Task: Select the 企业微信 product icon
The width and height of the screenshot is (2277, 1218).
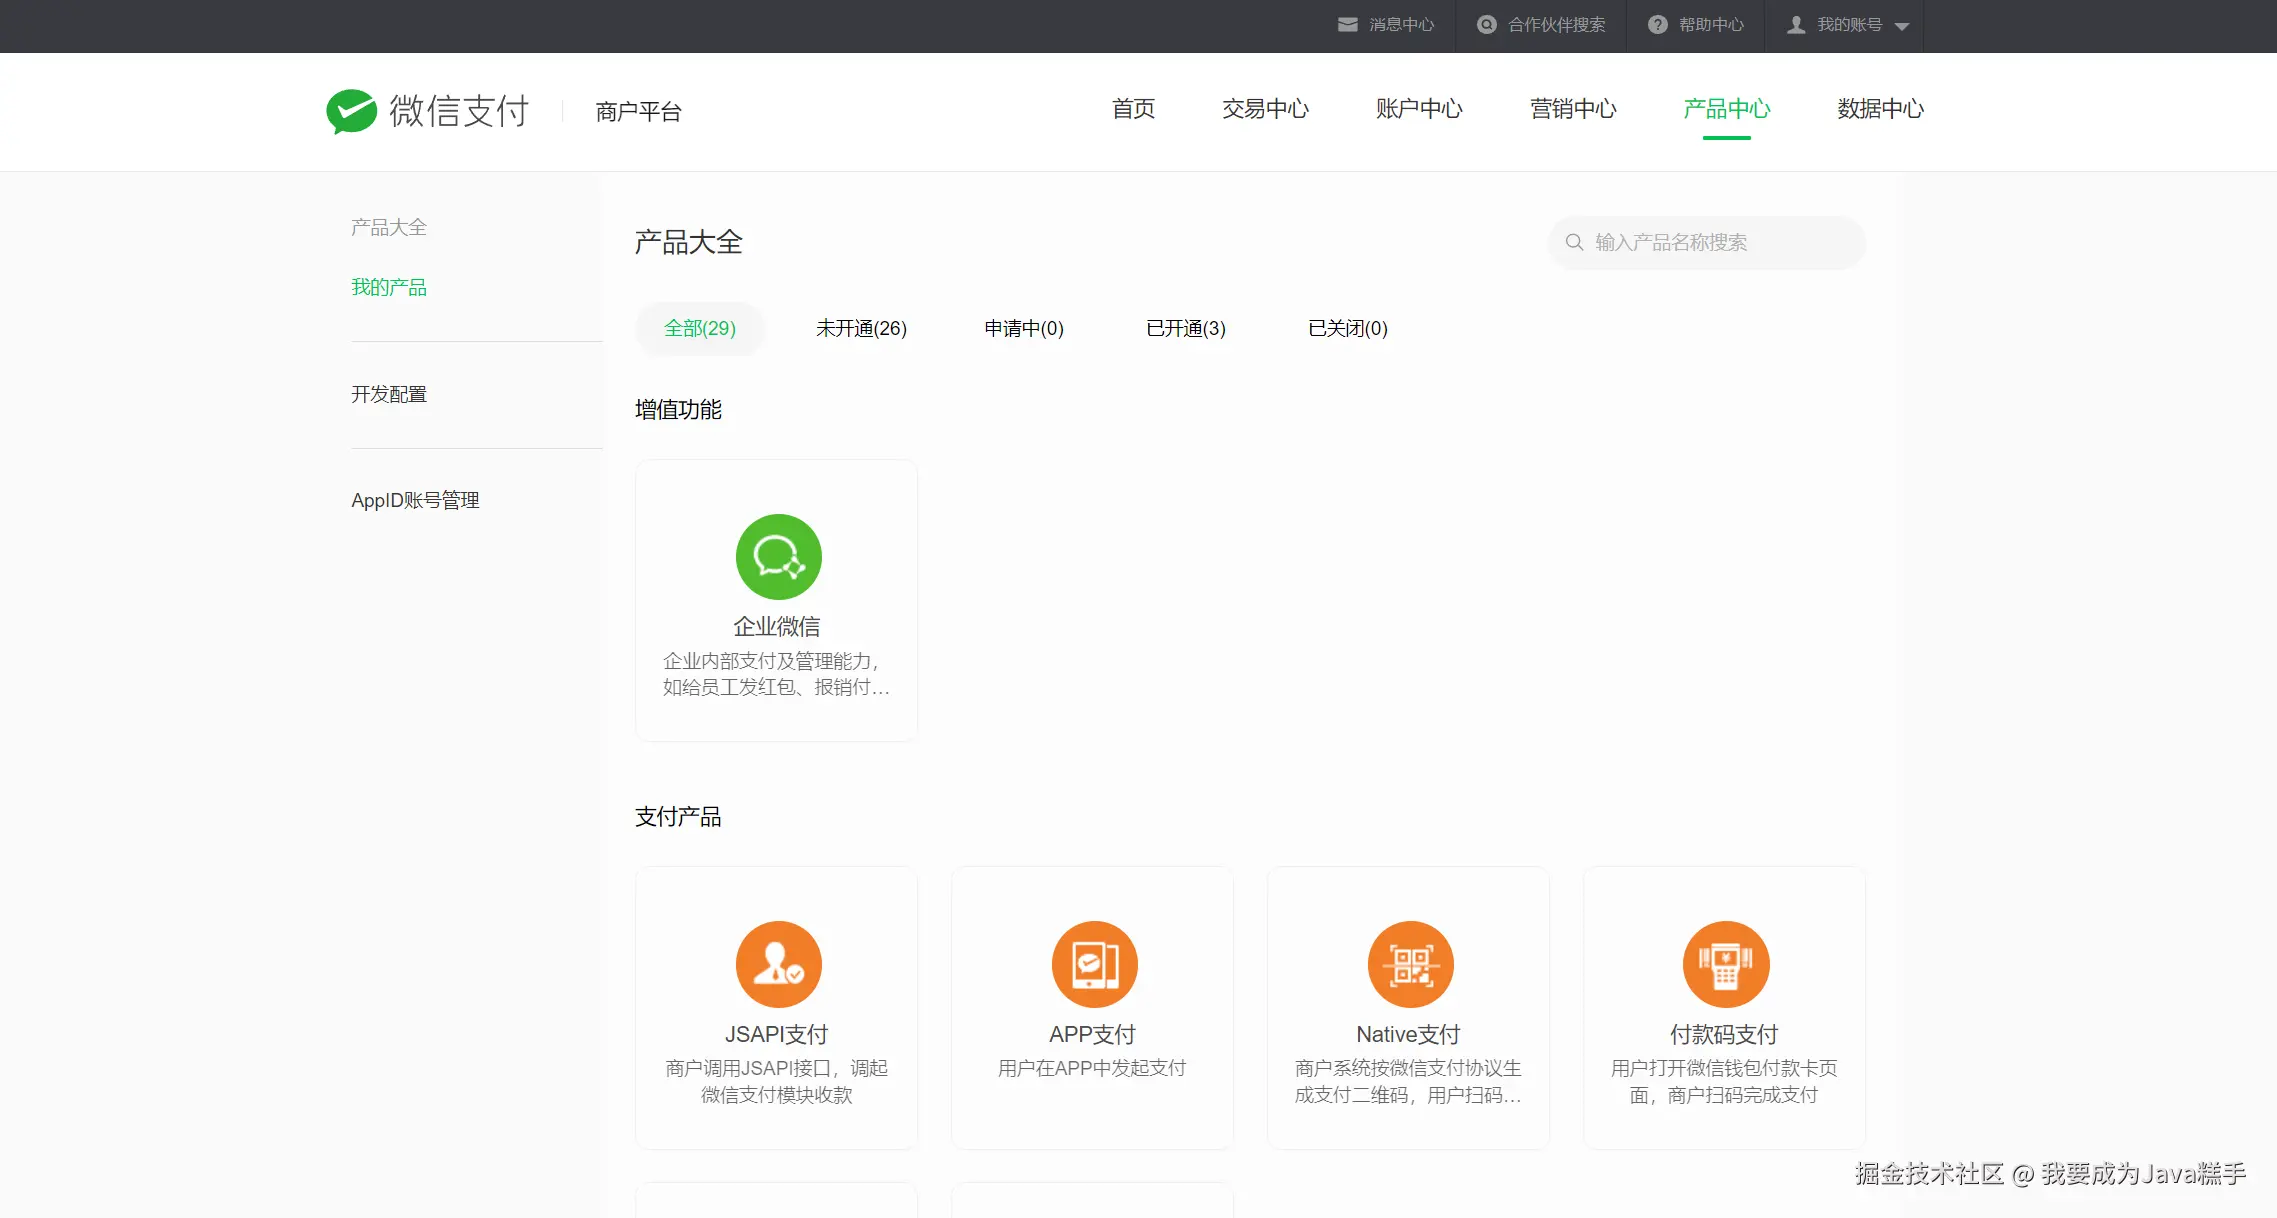Action: point(778,557)
